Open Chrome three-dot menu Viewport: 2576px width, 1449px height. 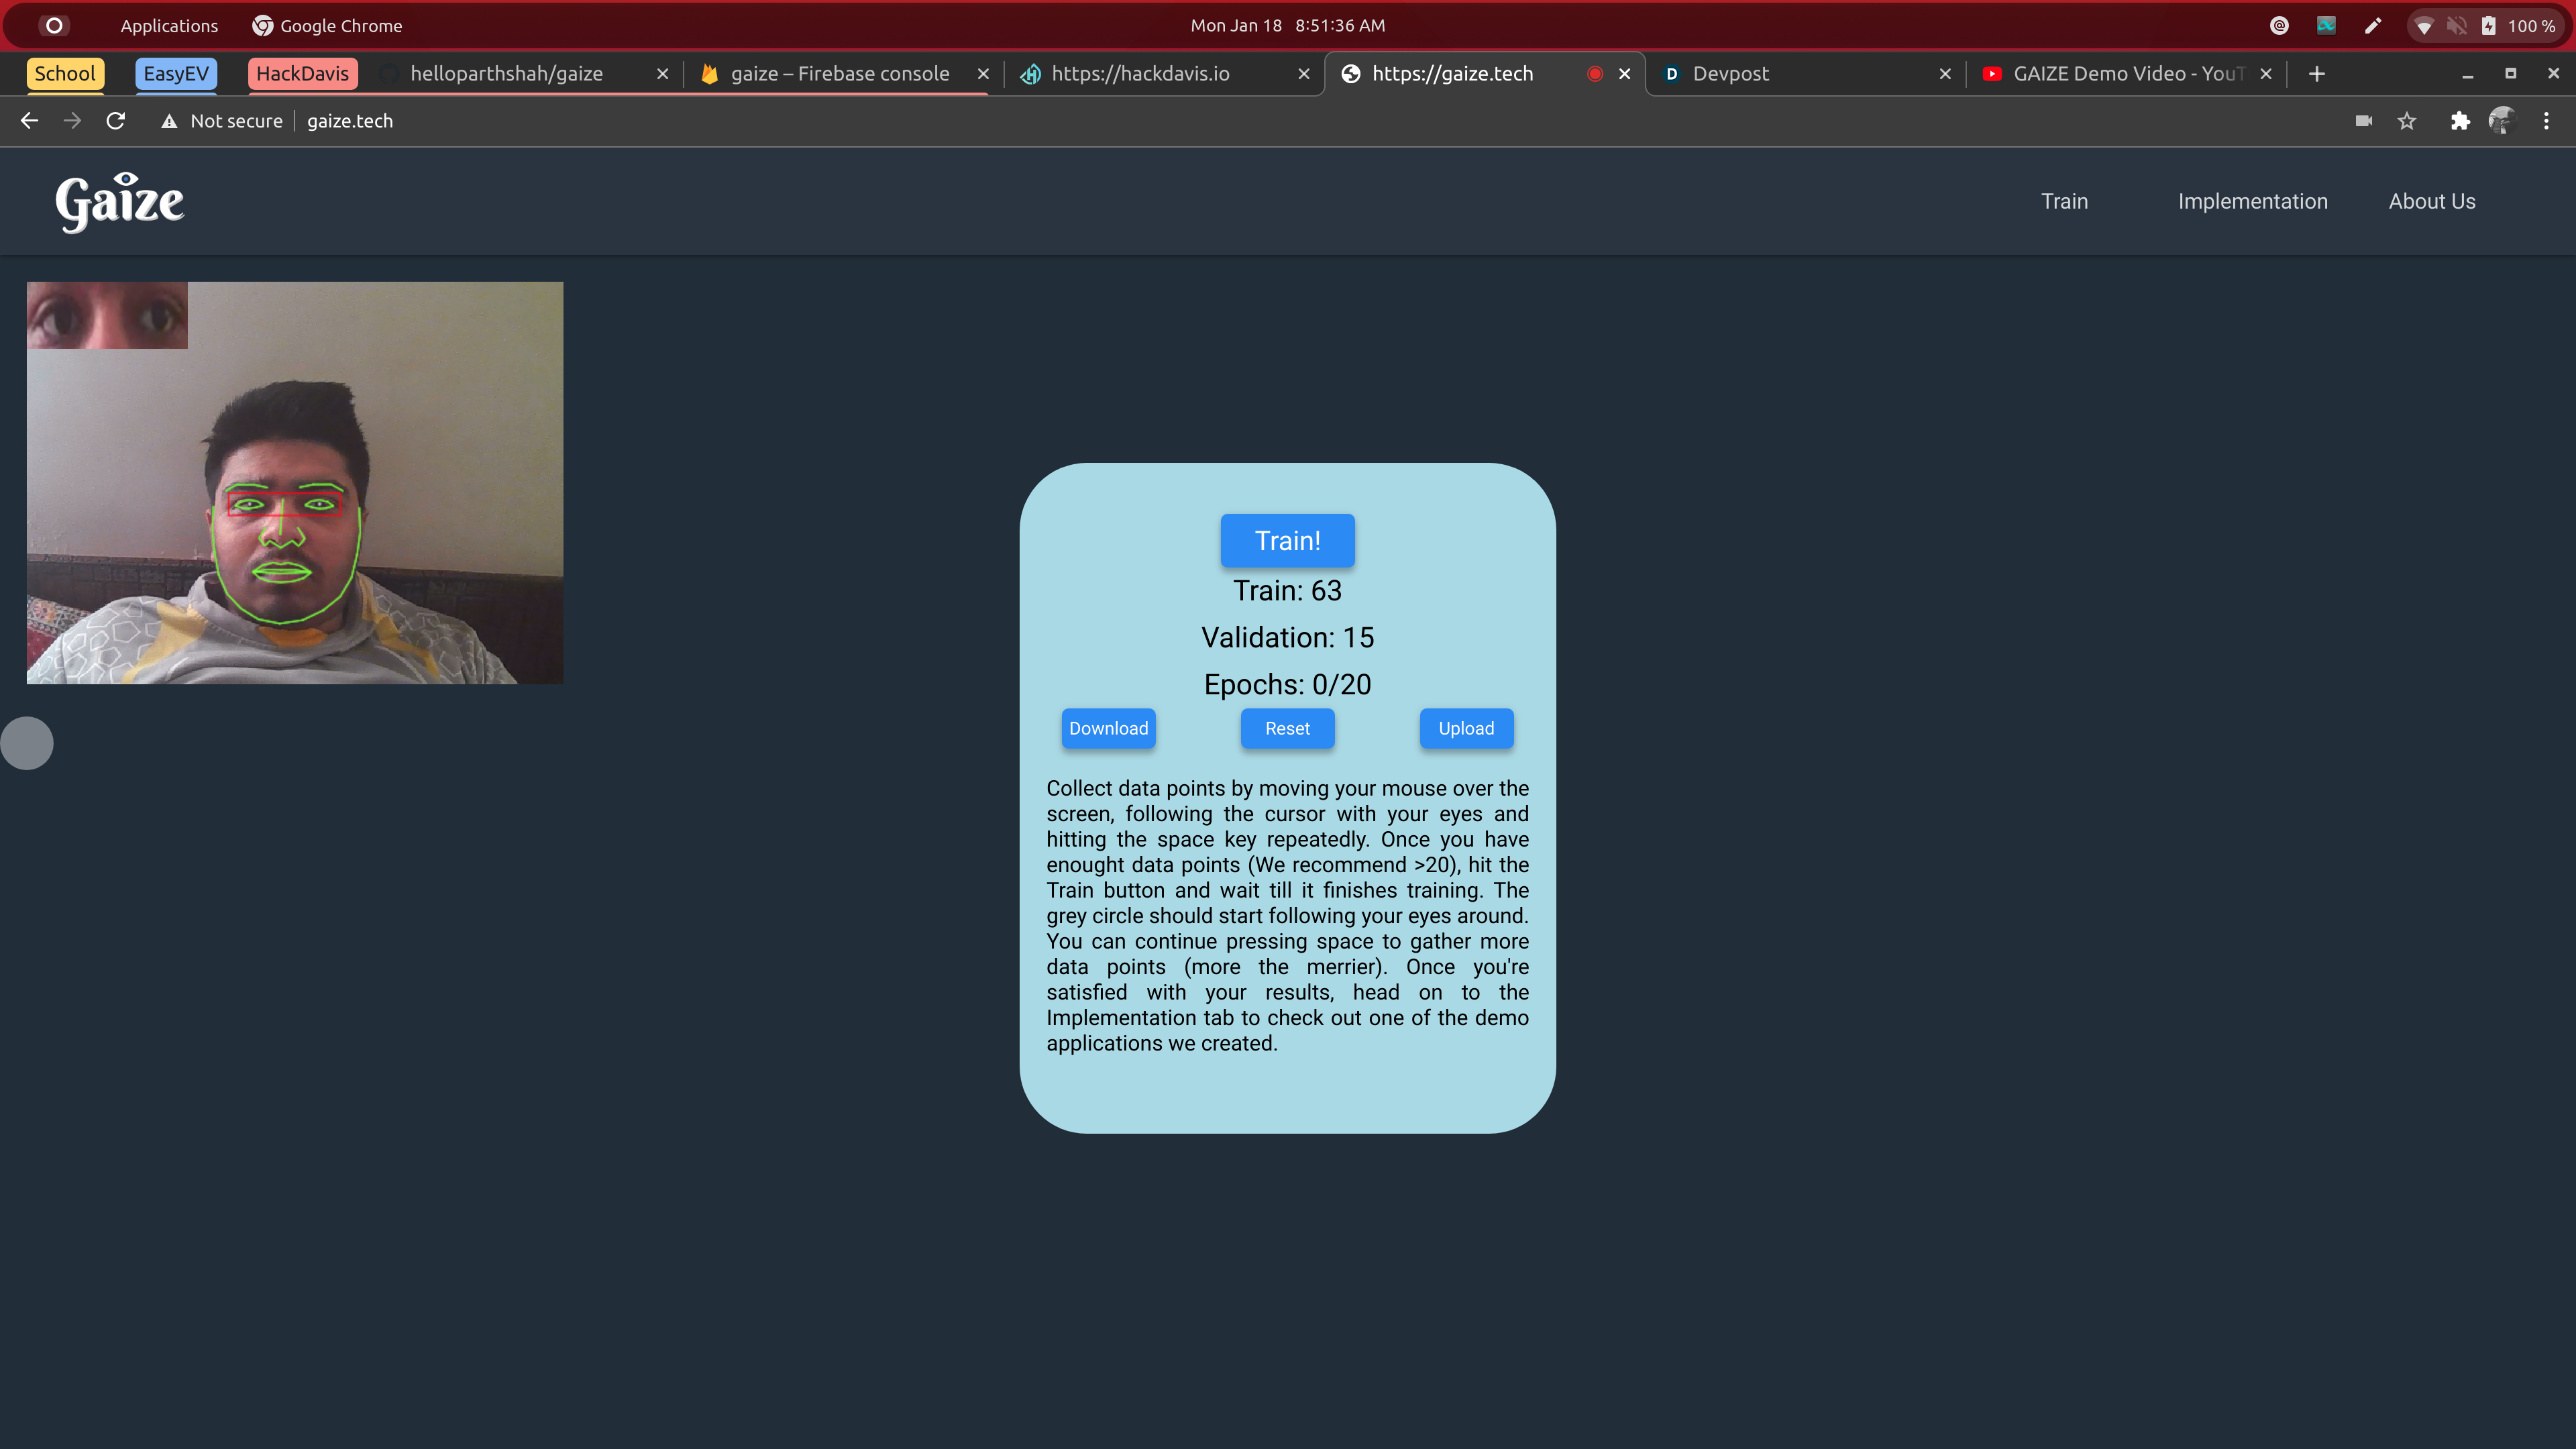pyautogui.click(x=2546, y=121)
